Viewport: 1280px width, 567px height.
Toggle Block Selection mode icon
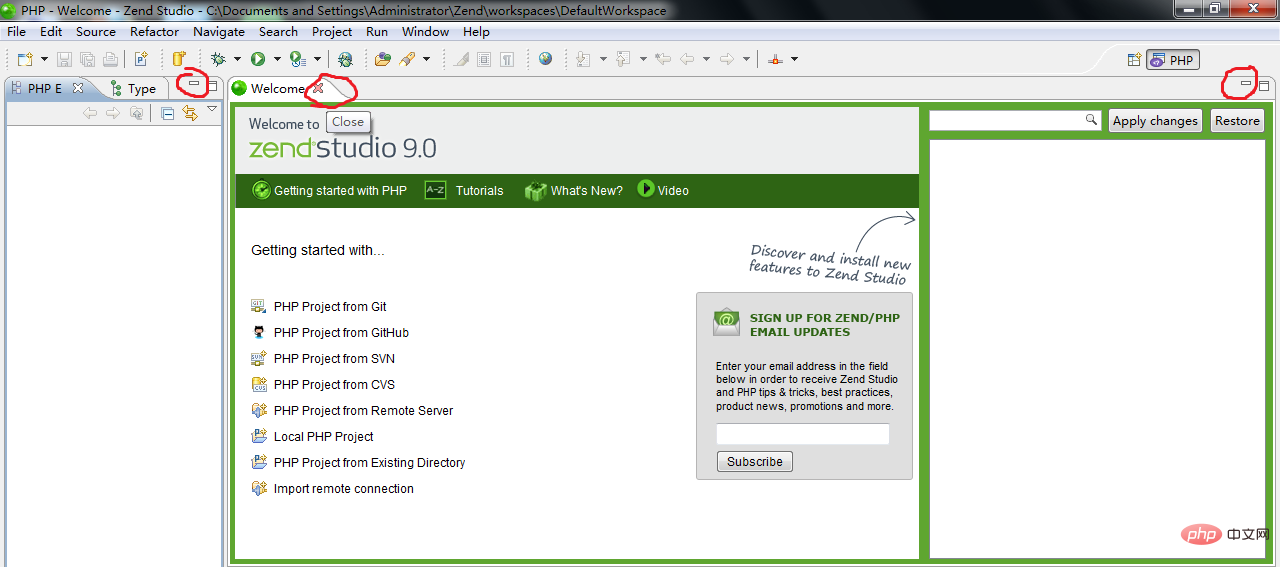(484, 60)
